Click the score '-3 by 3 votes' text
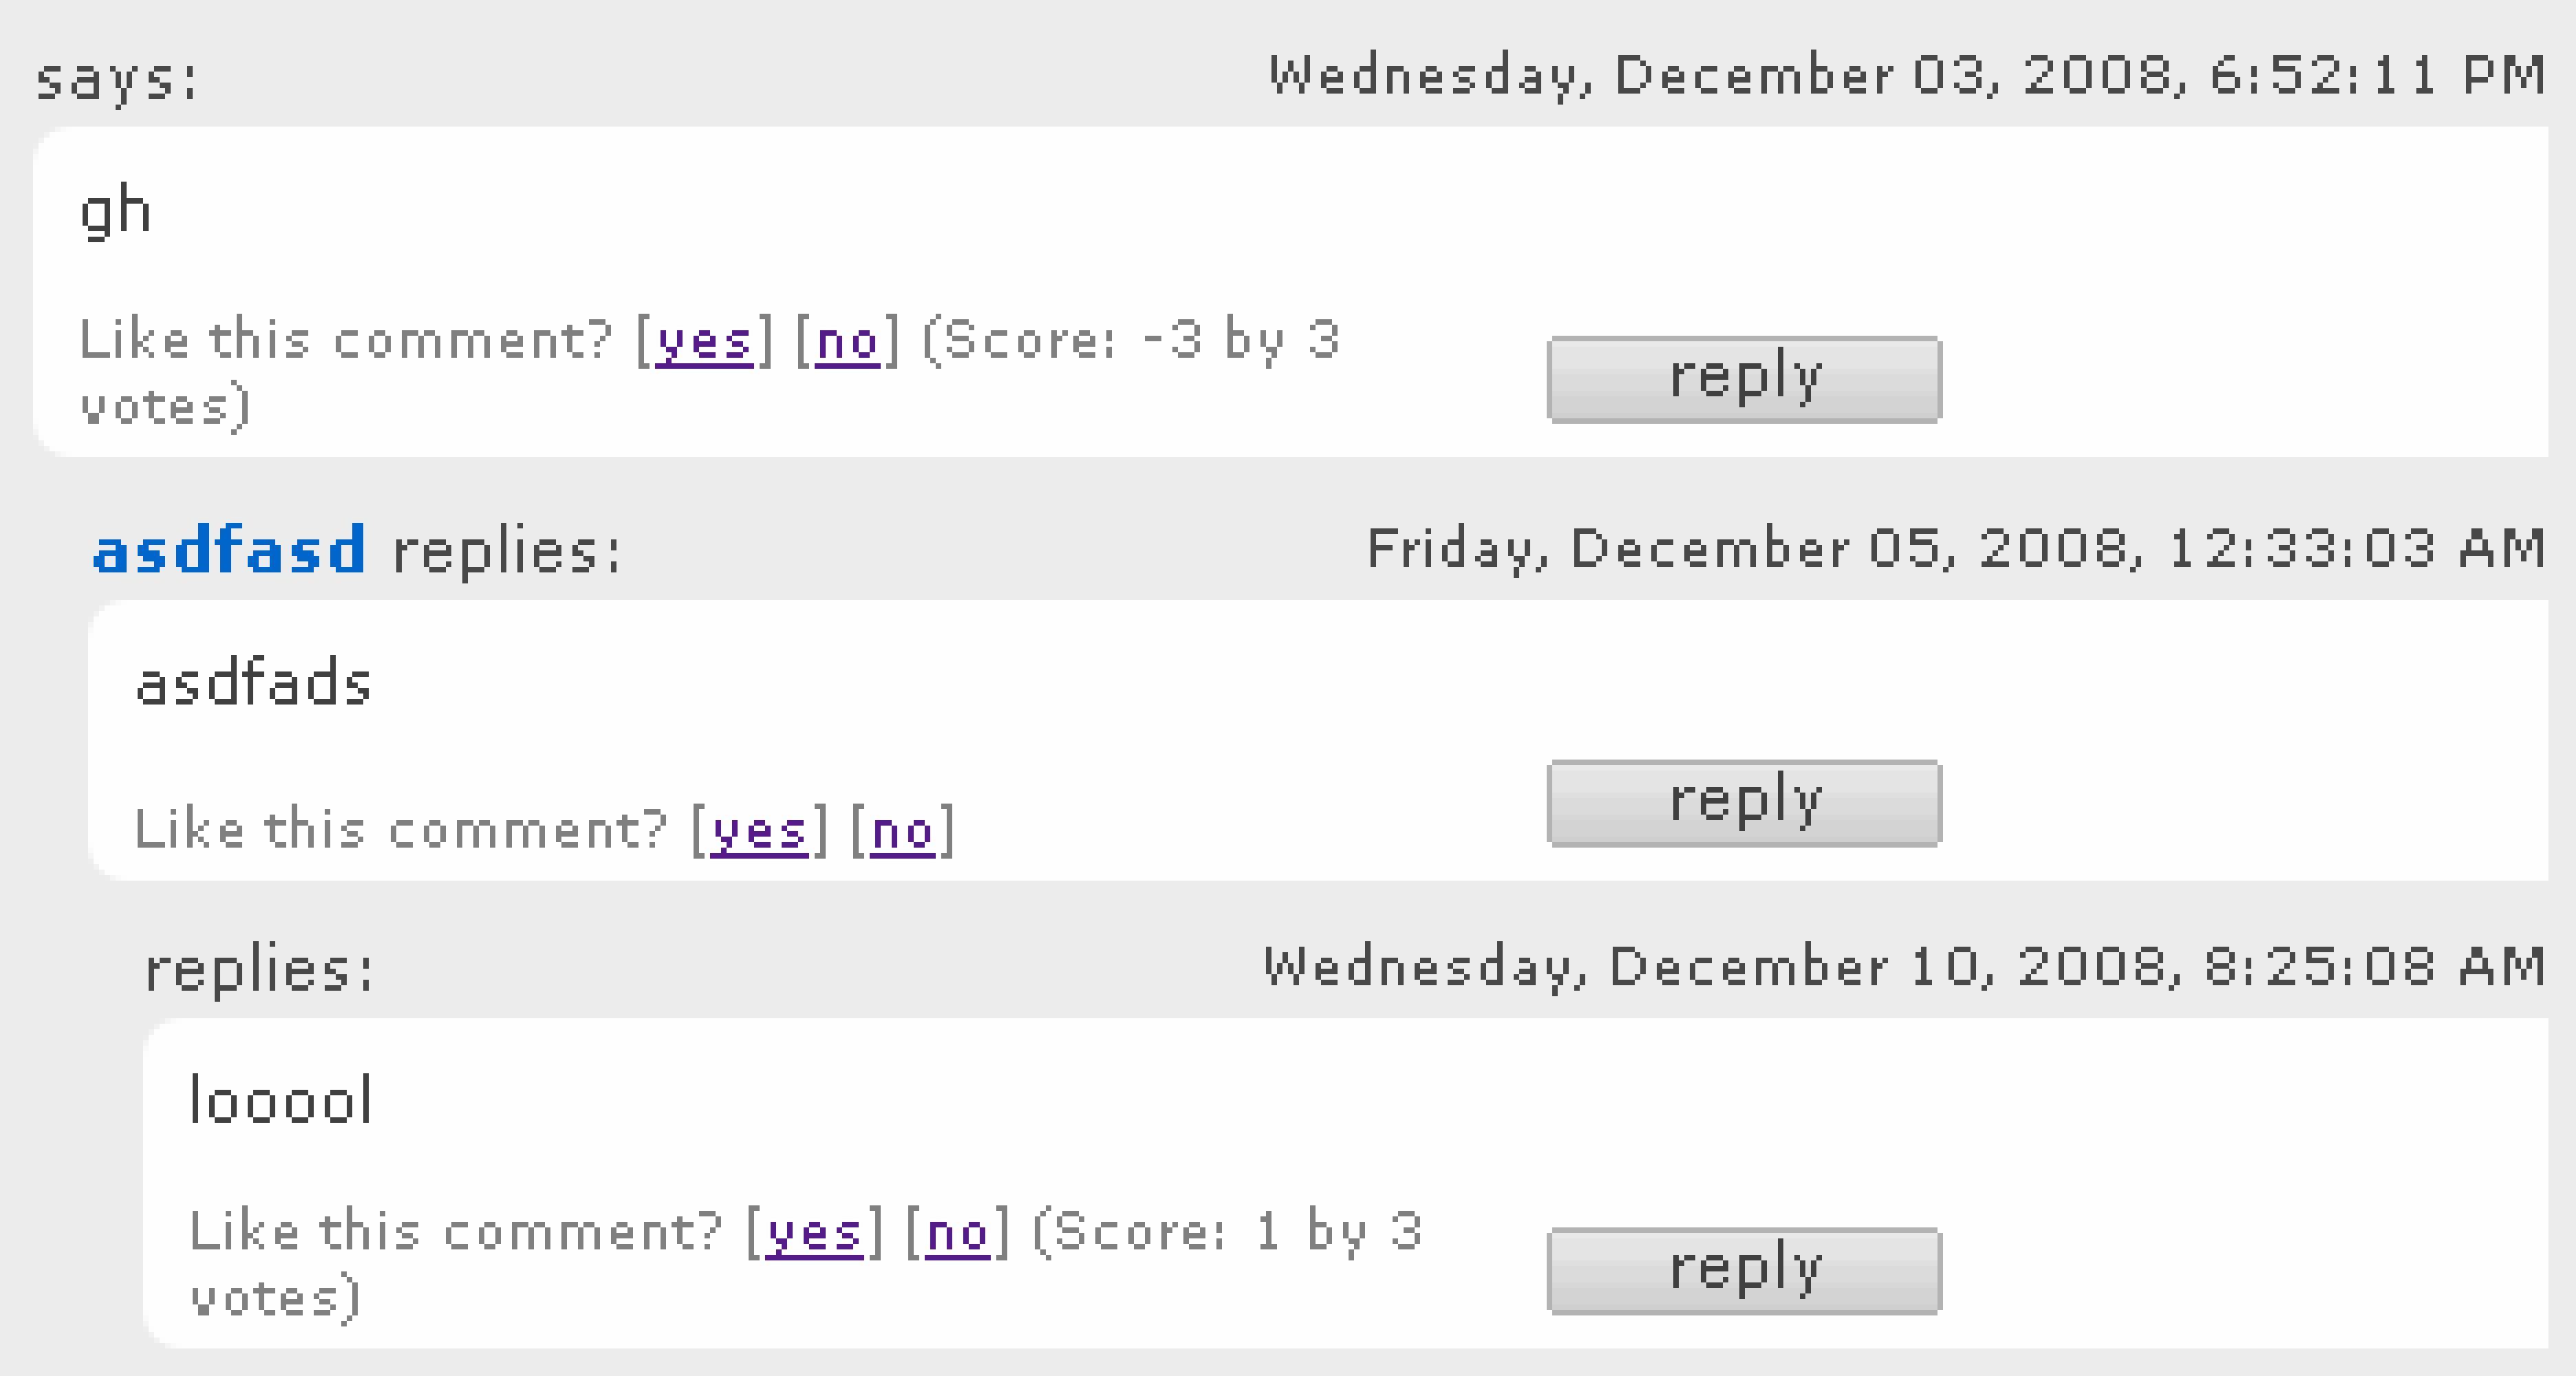2576x1376 pixels. [1130, 343]
